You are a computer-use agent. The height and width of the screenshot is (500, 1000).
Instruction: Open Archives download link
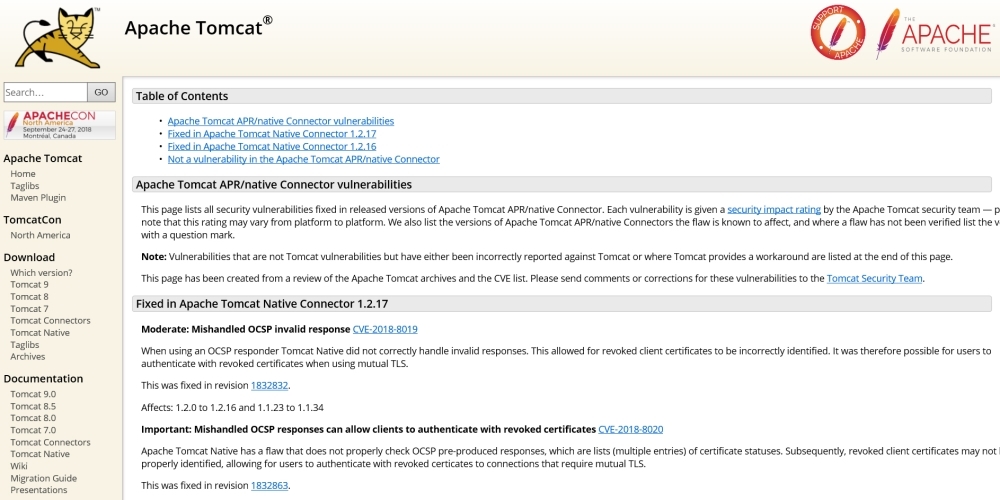27,357
